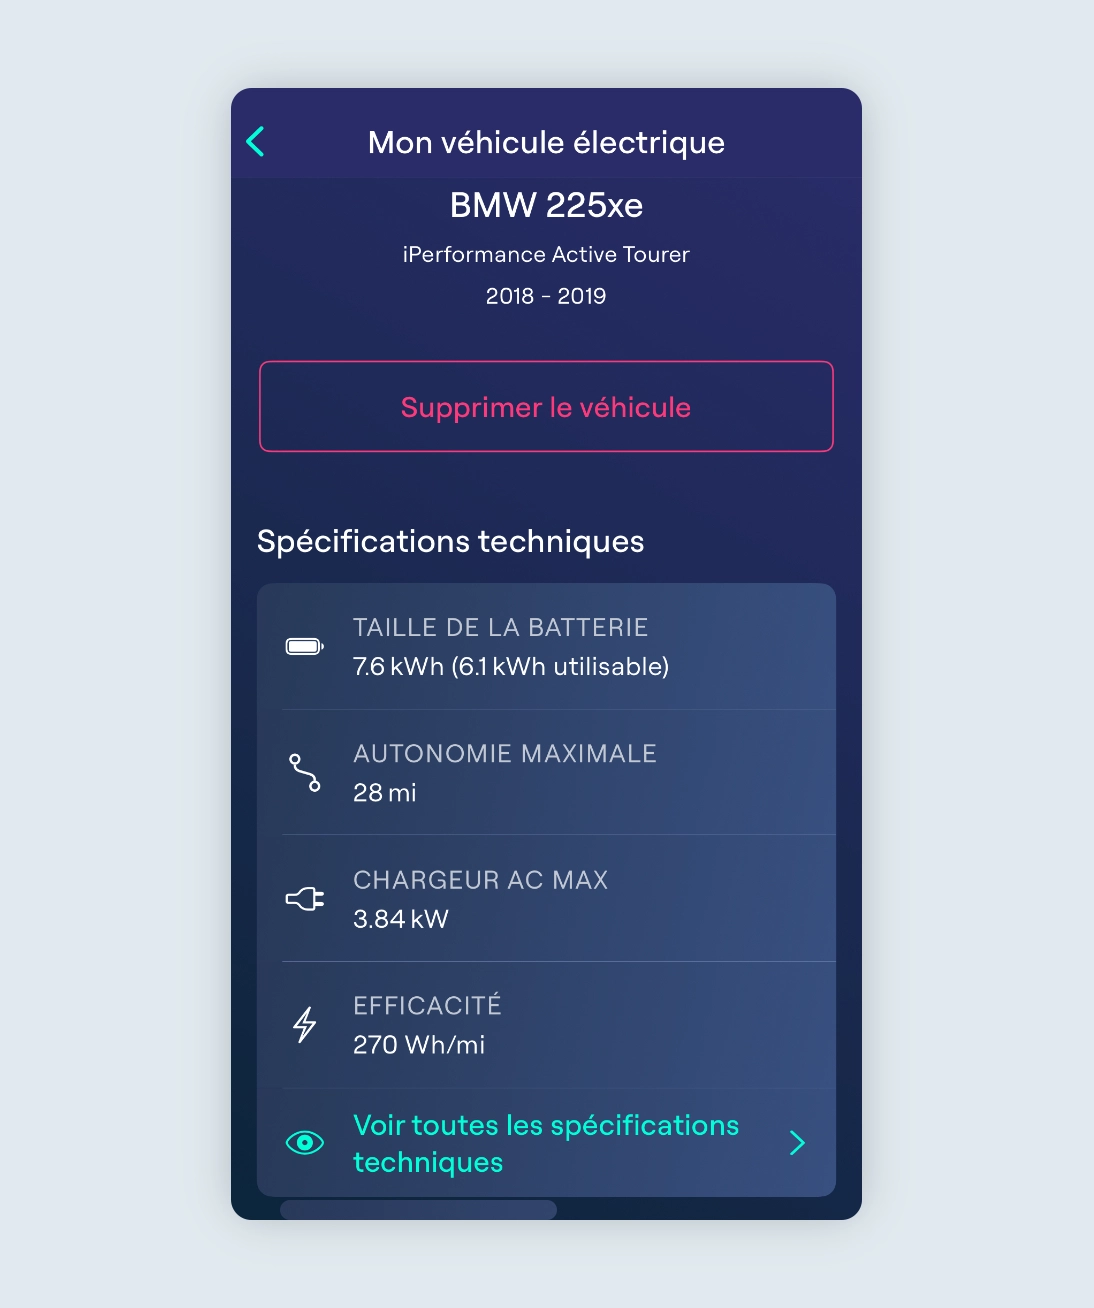The height and width of the screenshot is (1308, 1094).
Task: Click the Spécifications techniques heading
Action: (450, 541)
